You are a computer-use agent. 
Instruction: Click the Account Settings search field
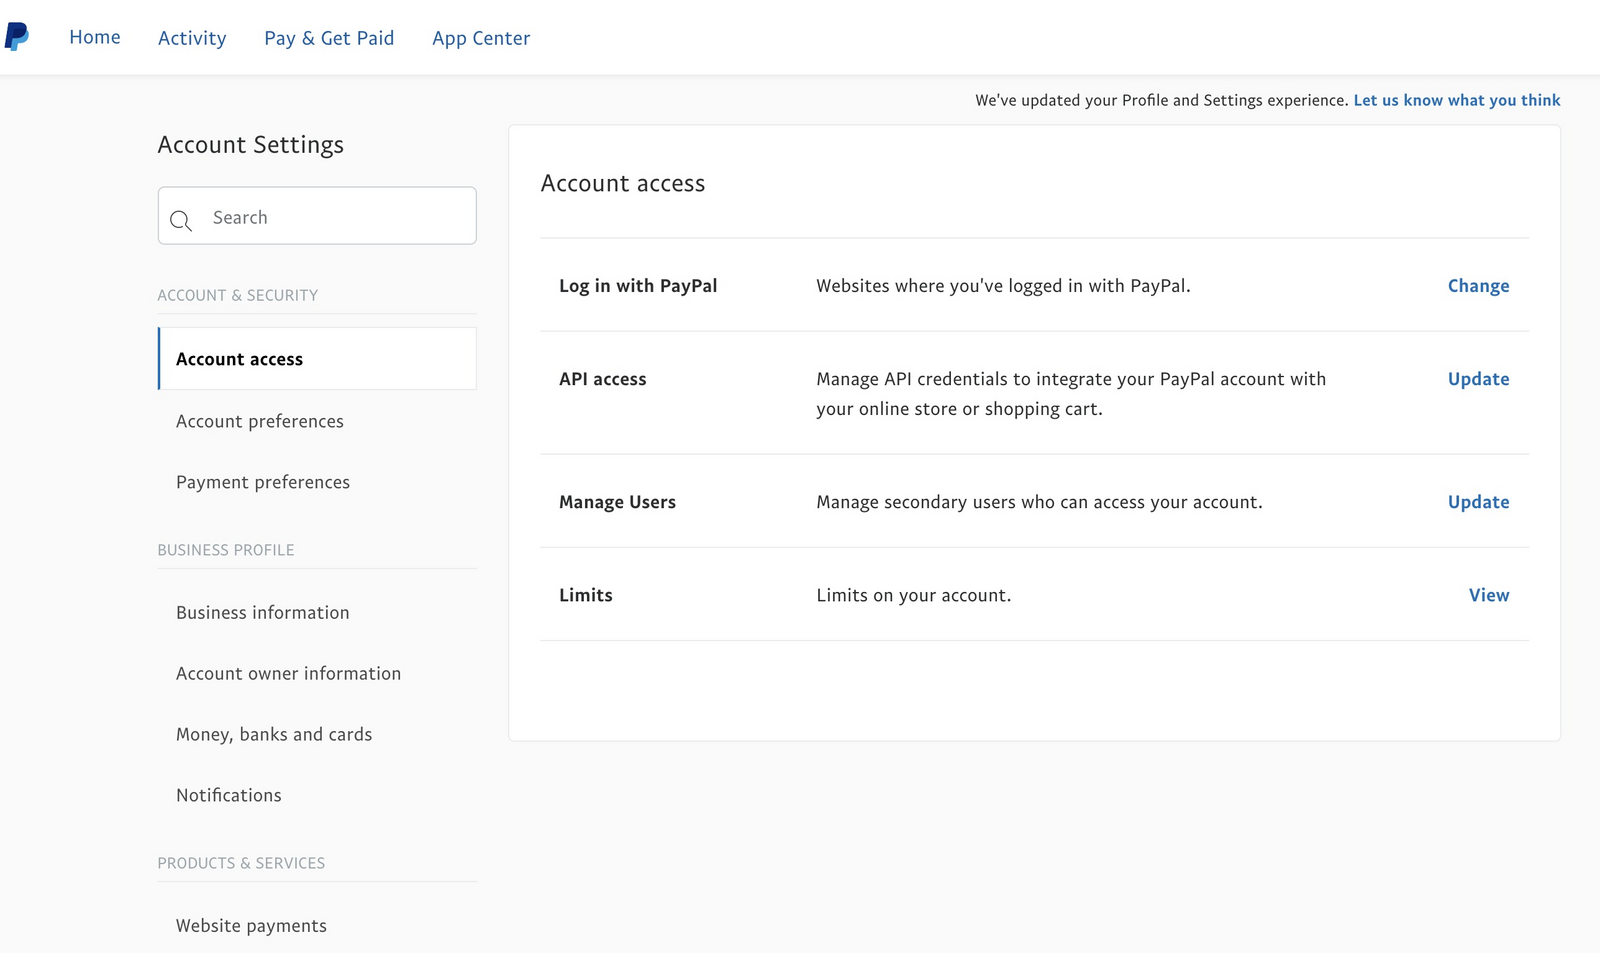335,217
